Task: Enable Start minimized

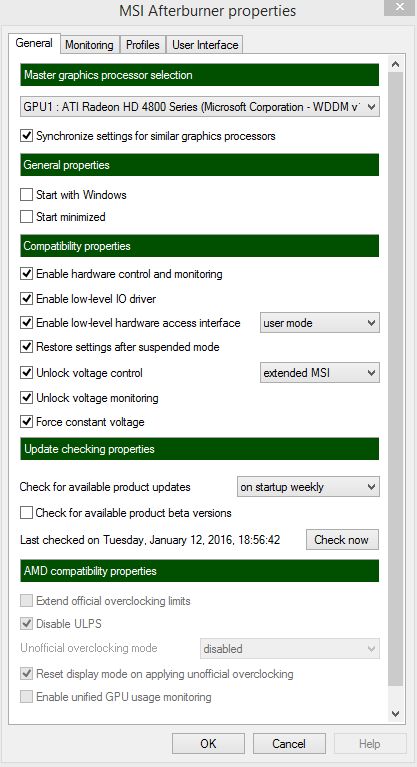Action: click(26, 217)
